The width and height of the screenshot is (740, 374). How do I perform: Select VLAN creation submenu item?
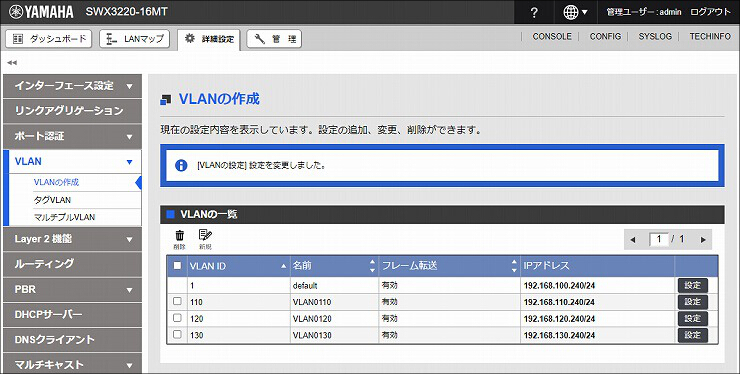[57, 182]
